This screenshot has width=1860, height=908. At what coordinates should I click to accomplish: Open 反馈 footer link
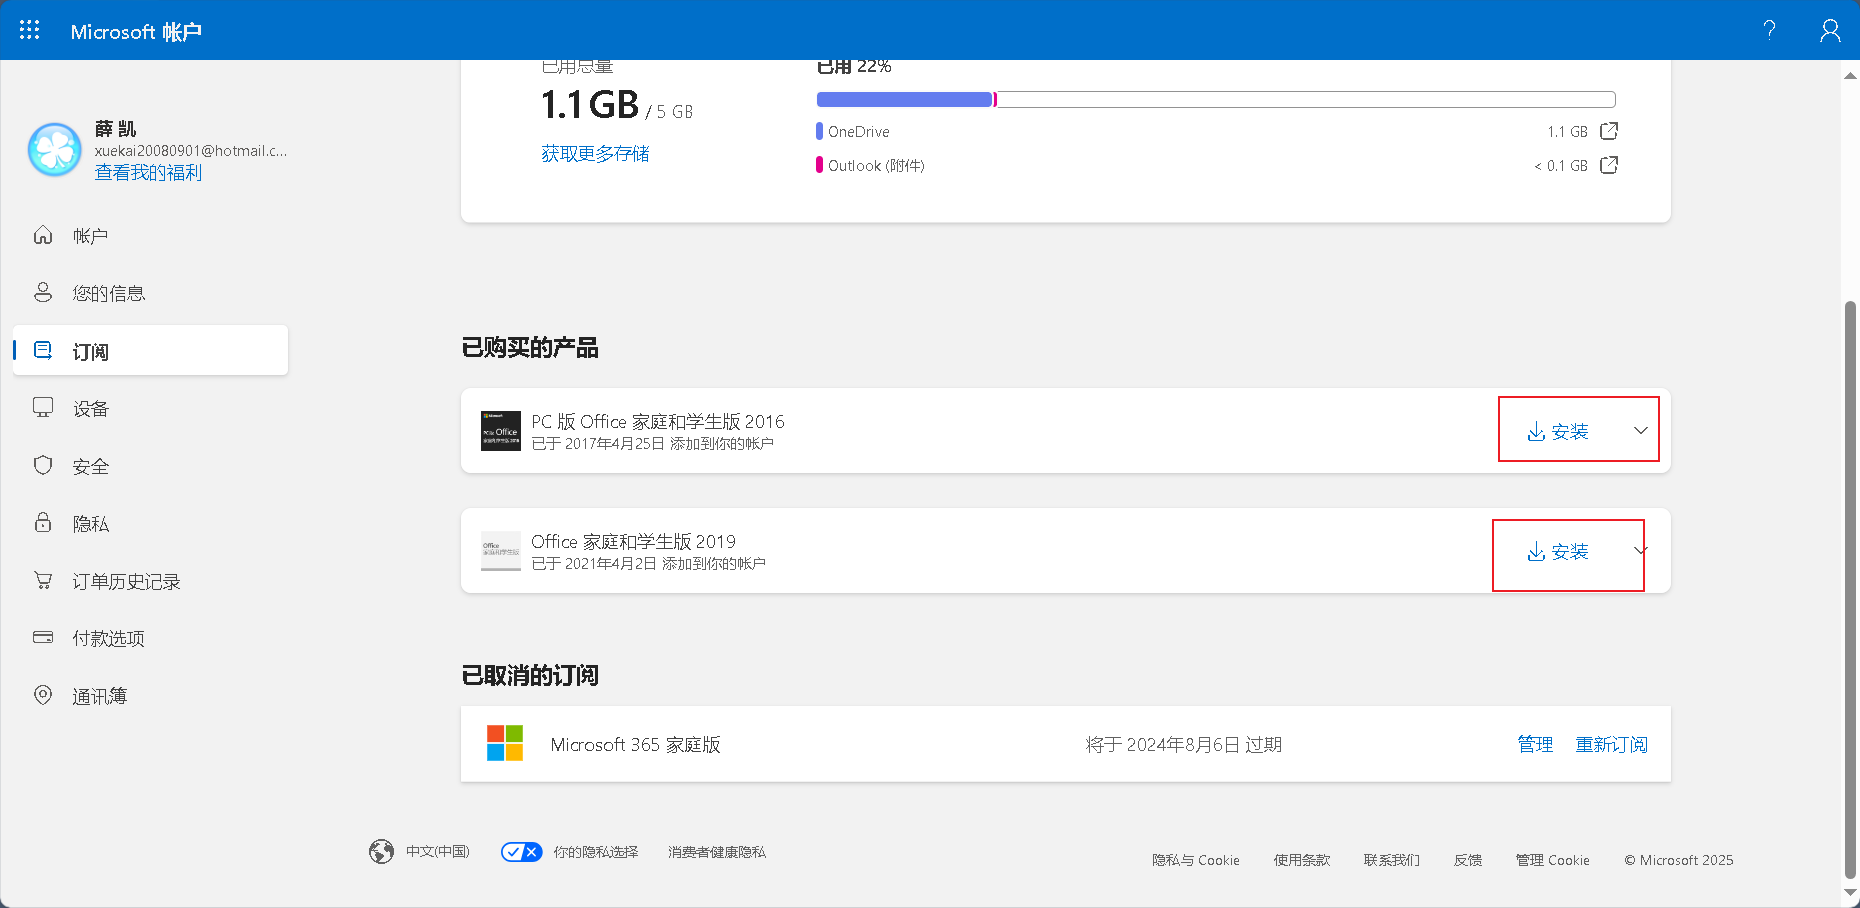(1468, 860)
